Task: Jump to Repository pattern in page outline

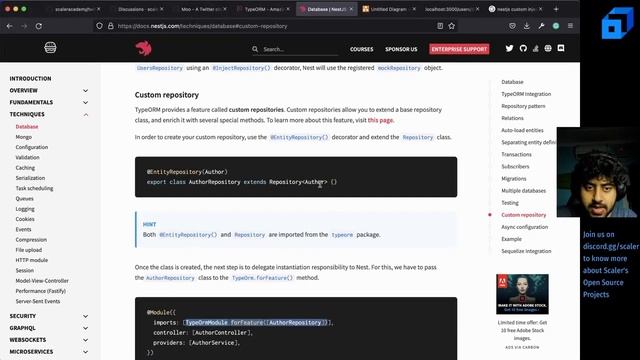Action: tap(523, 106)
